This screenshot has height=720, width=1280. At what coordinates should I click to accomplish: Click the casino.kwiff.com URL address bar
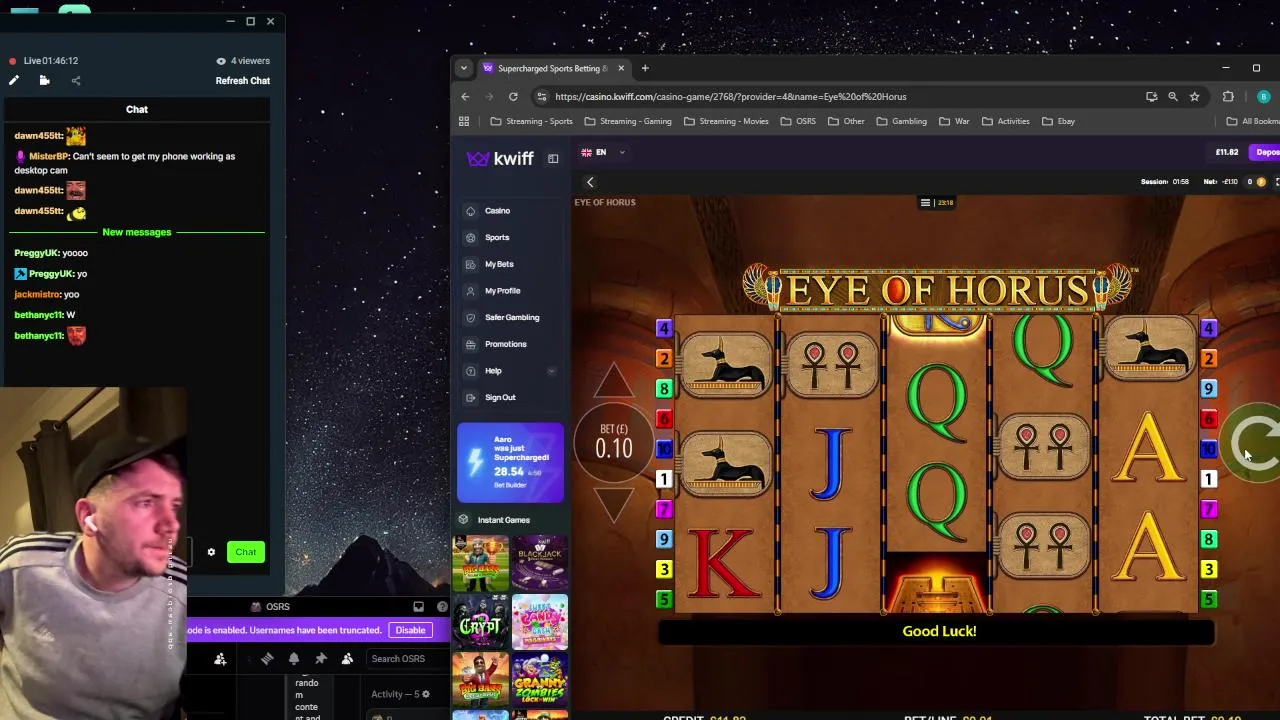[x=840, y=97]
